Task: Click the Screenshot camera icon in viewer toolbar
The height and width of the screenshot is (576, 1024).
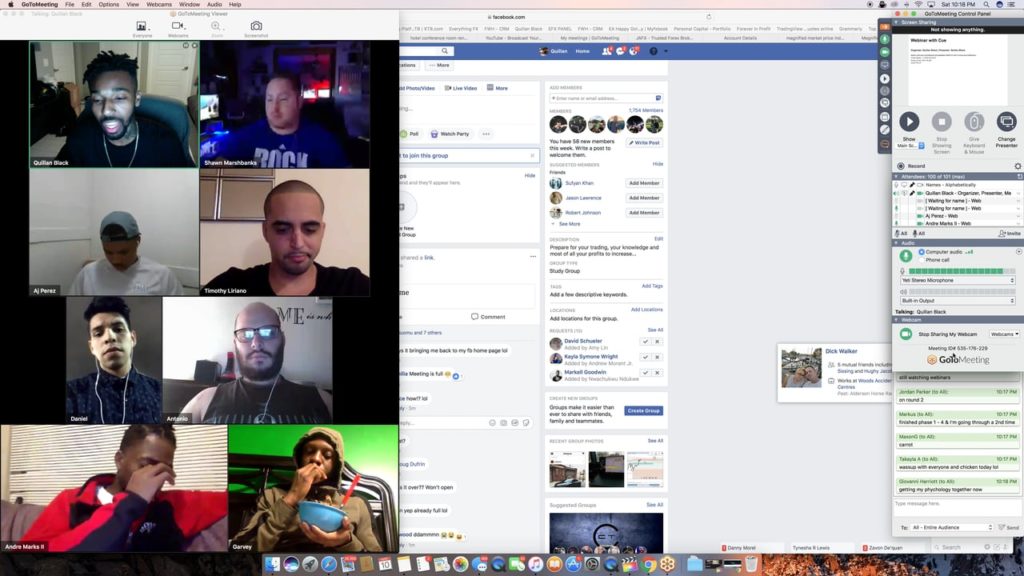Action: [256, 26]
